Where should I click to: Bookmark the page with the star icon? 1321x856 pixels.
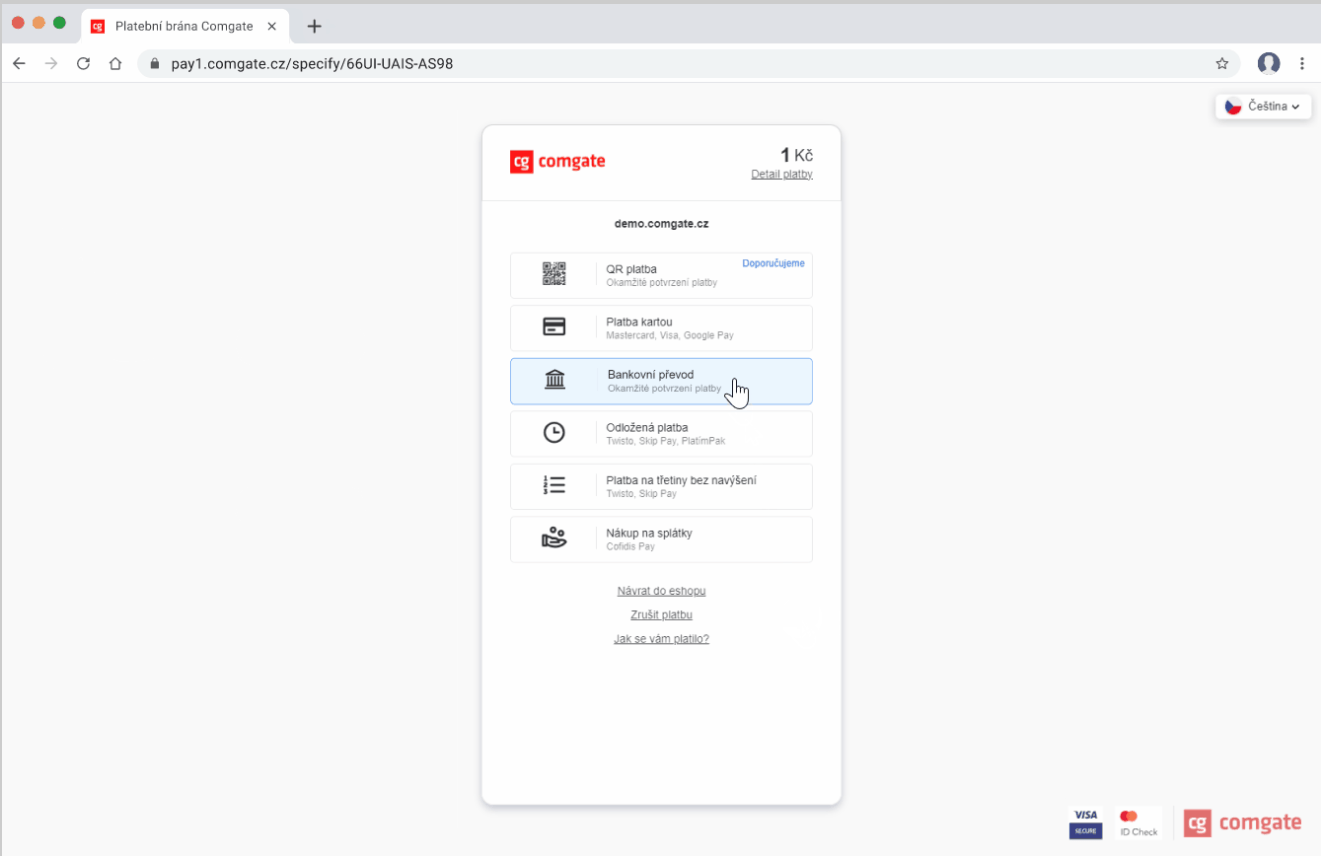1222,63
